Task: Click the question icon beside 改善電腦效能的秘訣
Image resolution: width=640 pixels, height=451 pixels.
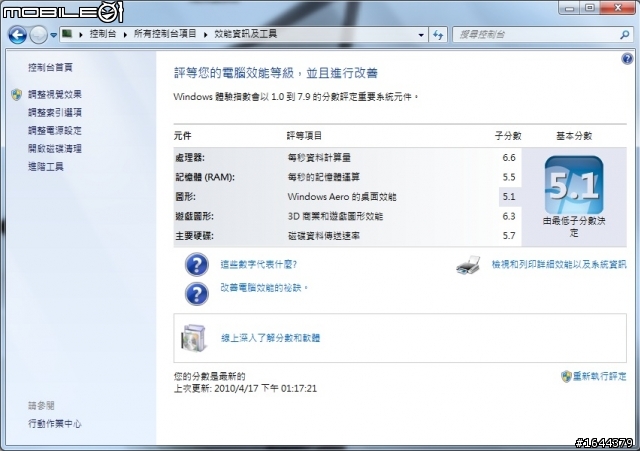Action: [x=197, y=293]
